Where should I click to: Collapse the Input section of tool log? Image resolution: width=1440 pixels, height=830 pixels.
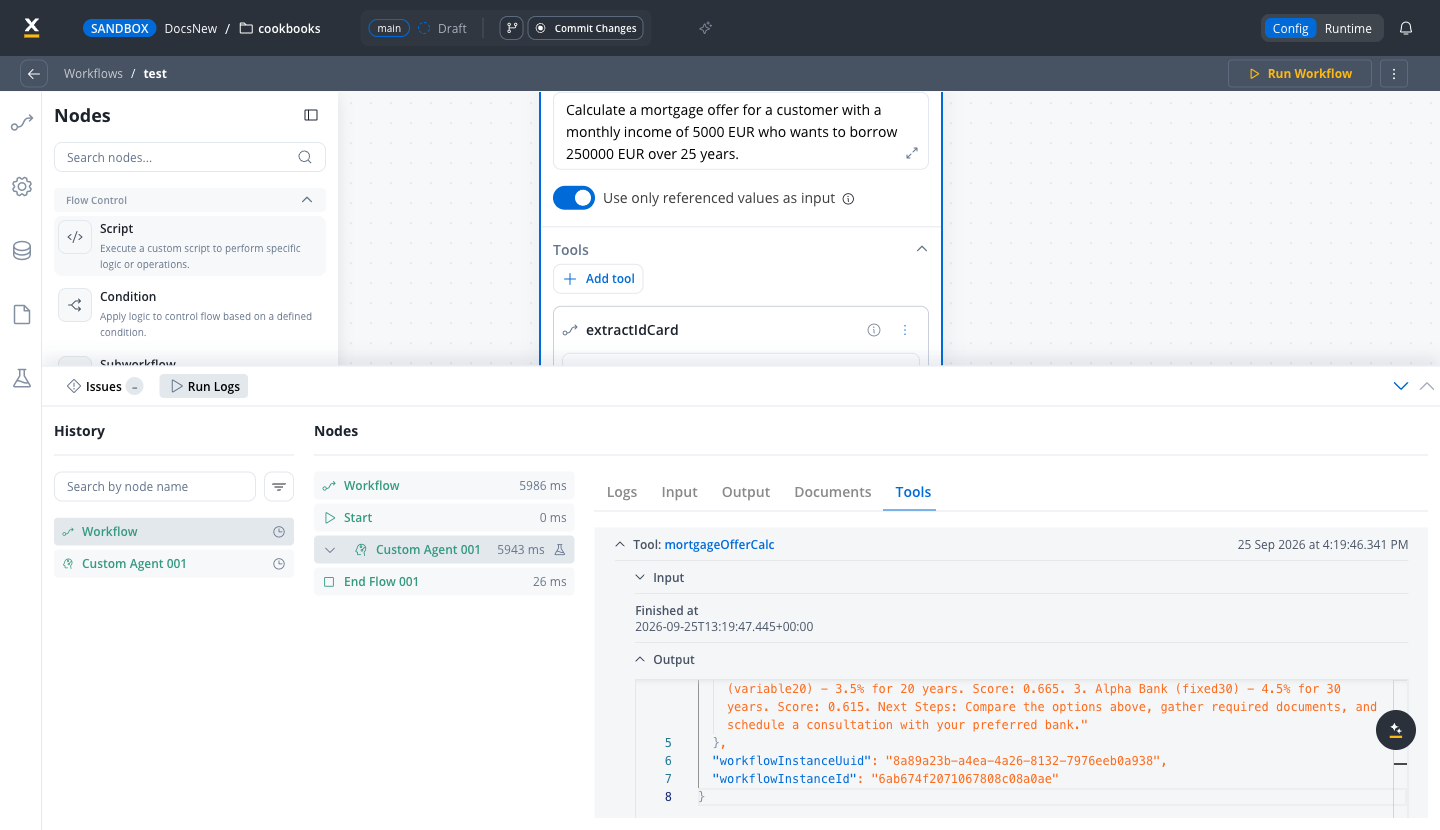tap(641, 578)
